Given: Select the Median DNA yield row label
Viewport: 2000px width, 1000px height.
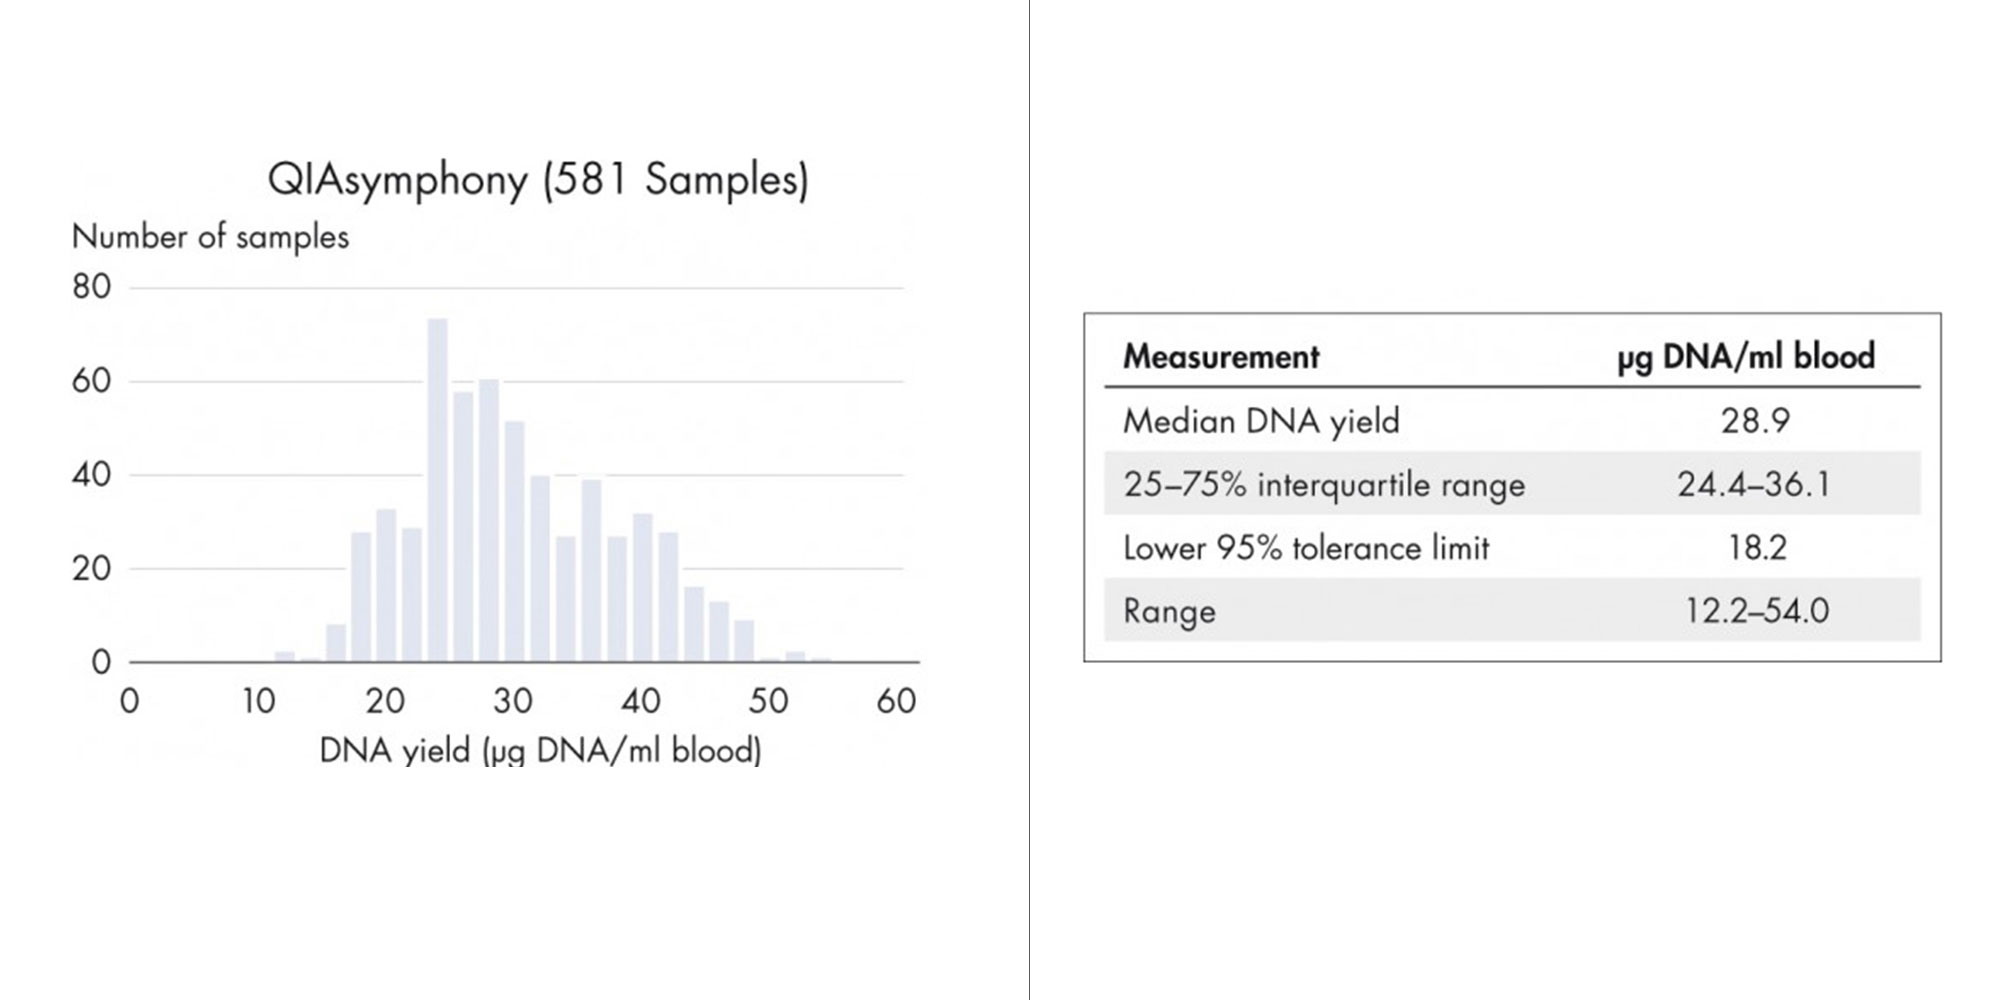Looking at the screenshot, I should [1261, 421].
